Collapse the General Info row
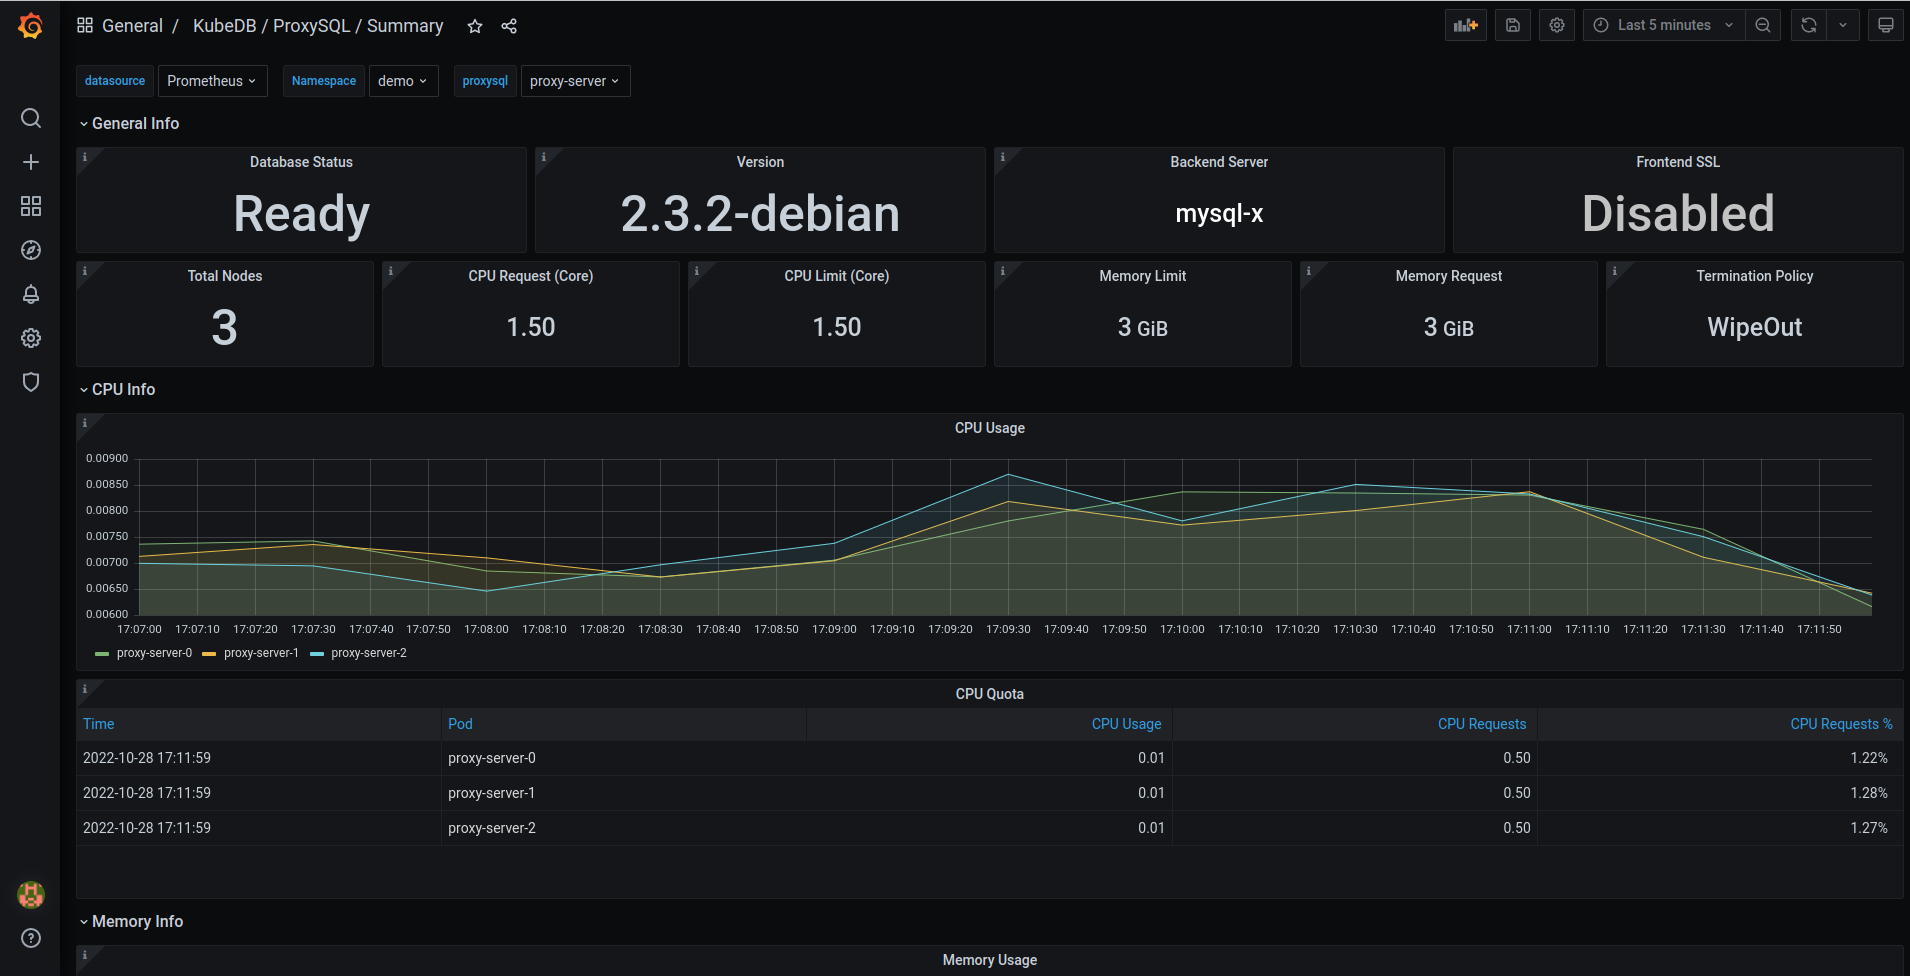 129,123
